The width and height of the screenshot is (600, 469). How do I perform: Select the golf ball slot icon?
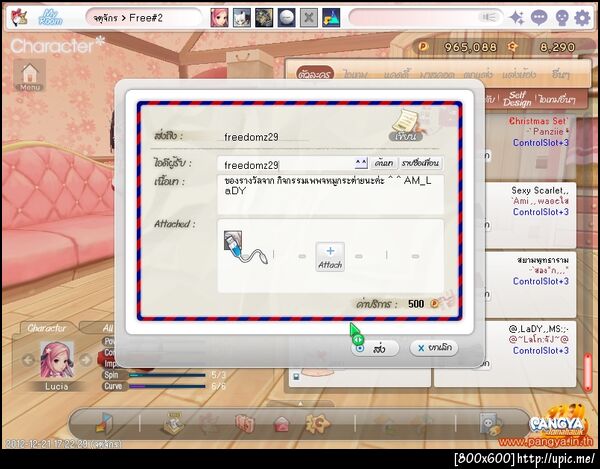tap(287, 18)
